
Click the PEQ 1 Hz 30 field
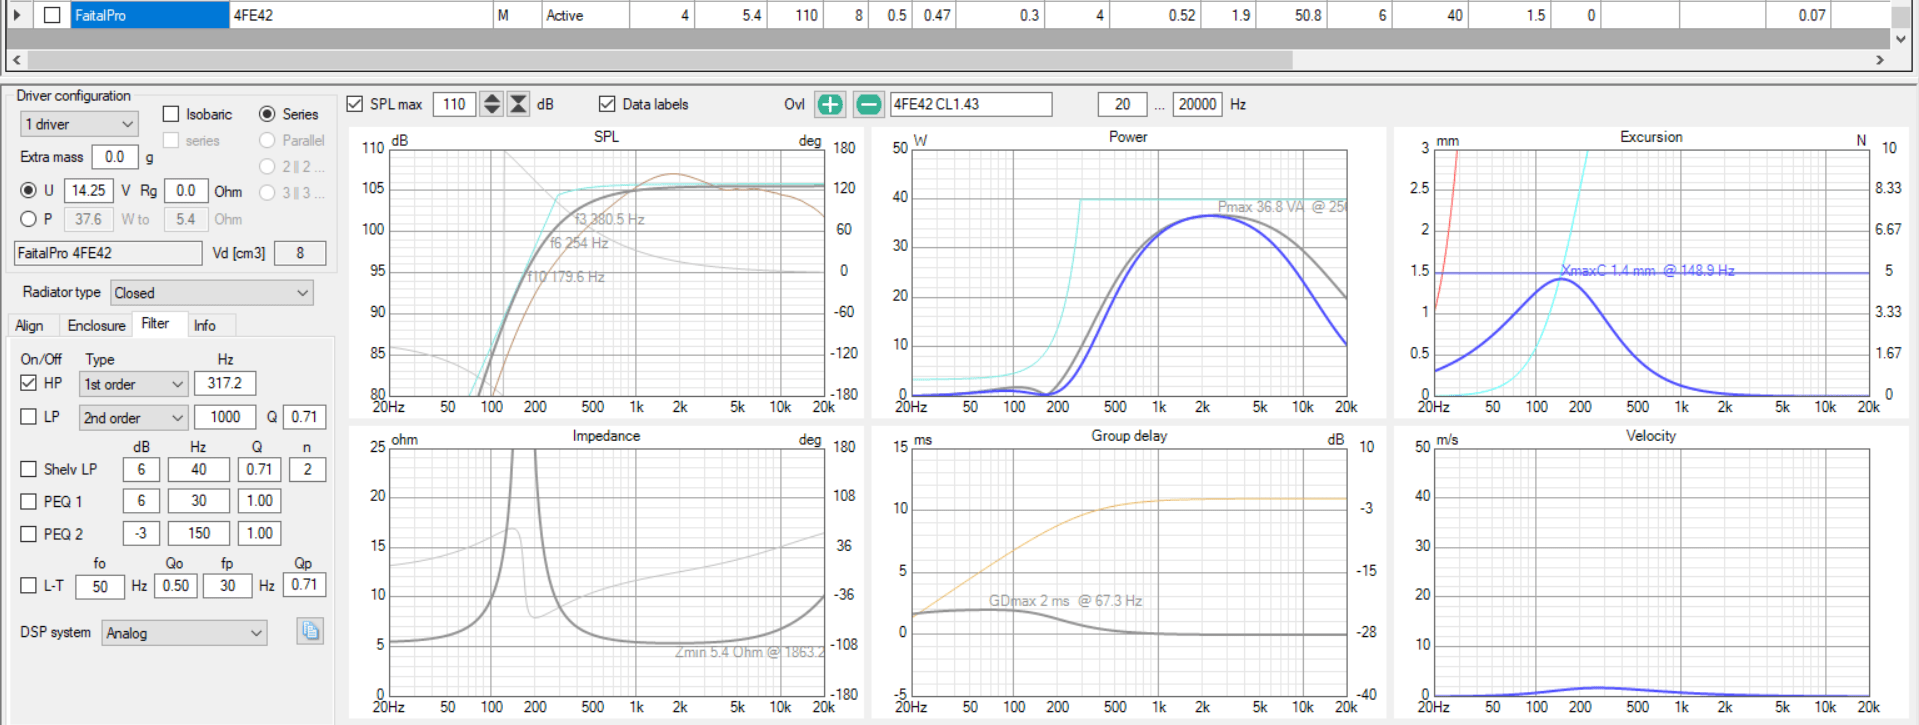point(198,501)
